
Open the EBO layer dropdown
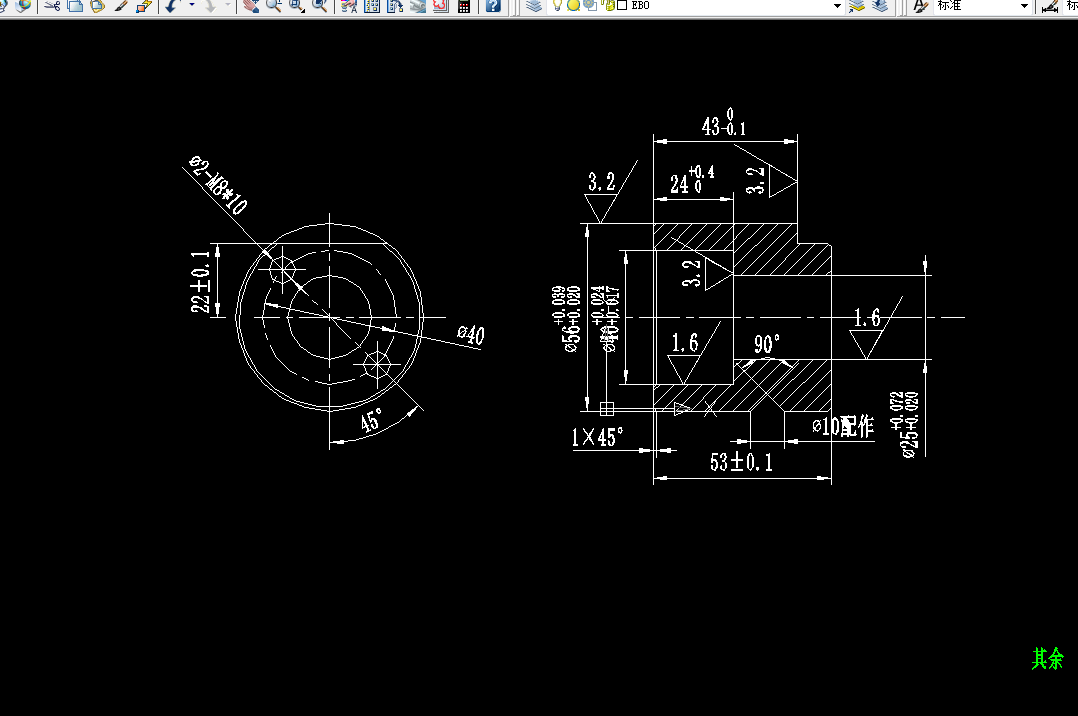coord(838,7)
